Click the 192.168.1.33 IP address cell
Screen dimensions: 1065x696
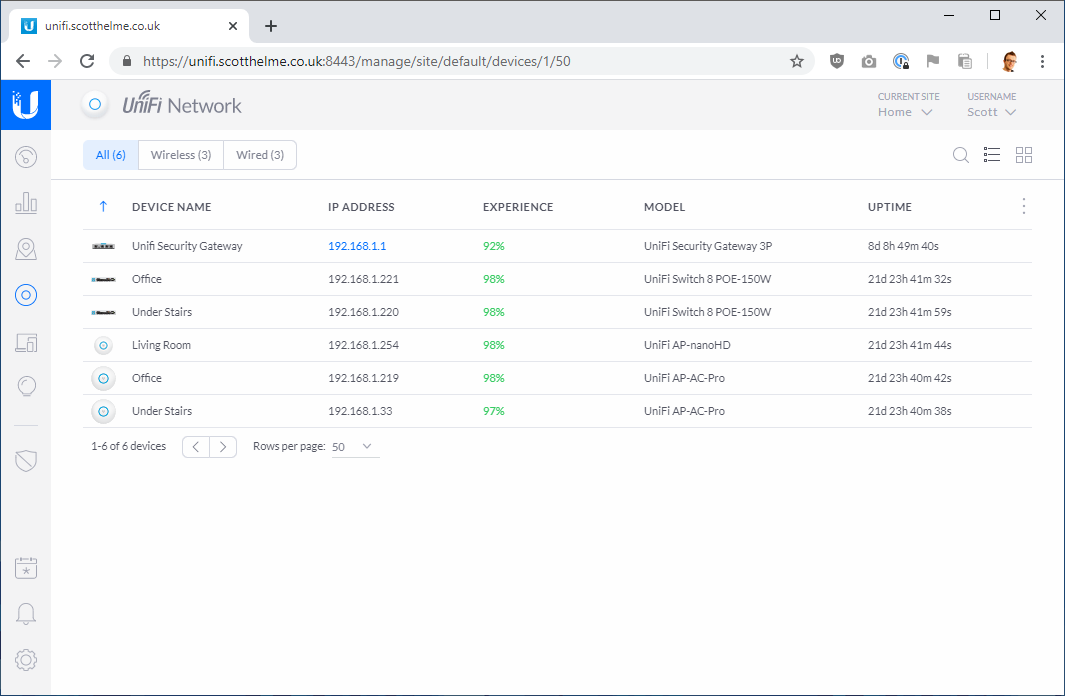(360, 411)
